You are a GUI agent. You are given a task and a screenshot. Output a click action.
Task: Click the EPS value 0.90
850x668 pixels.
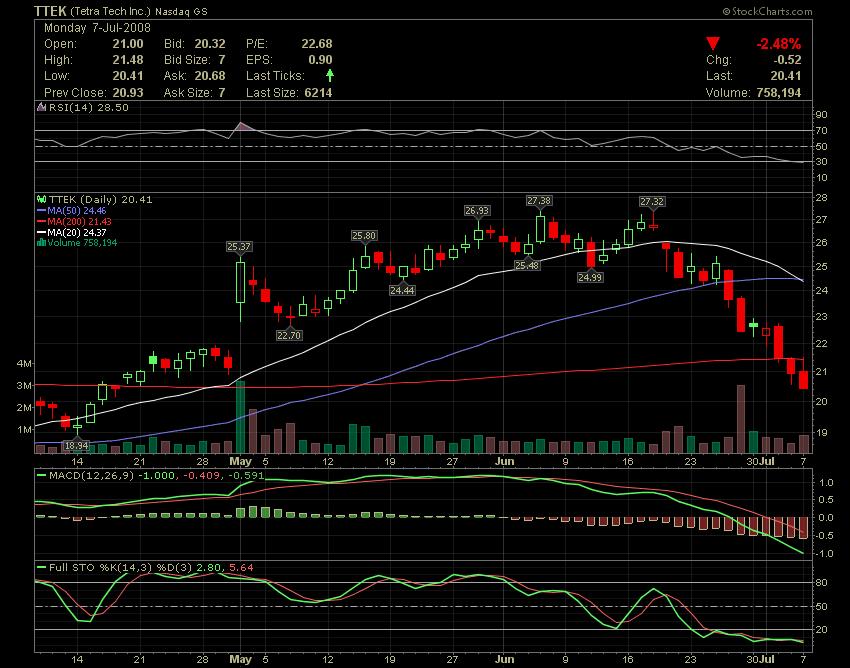pos(320,60)
